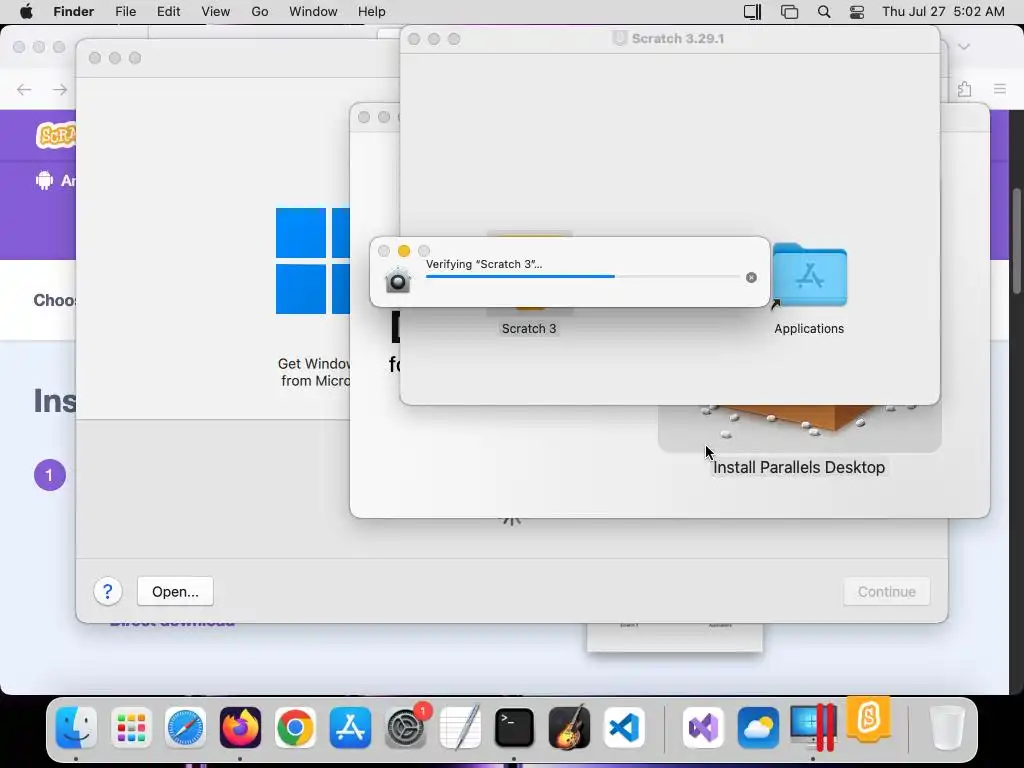
Task: Open System Settings in the dock
Action: 406,727
